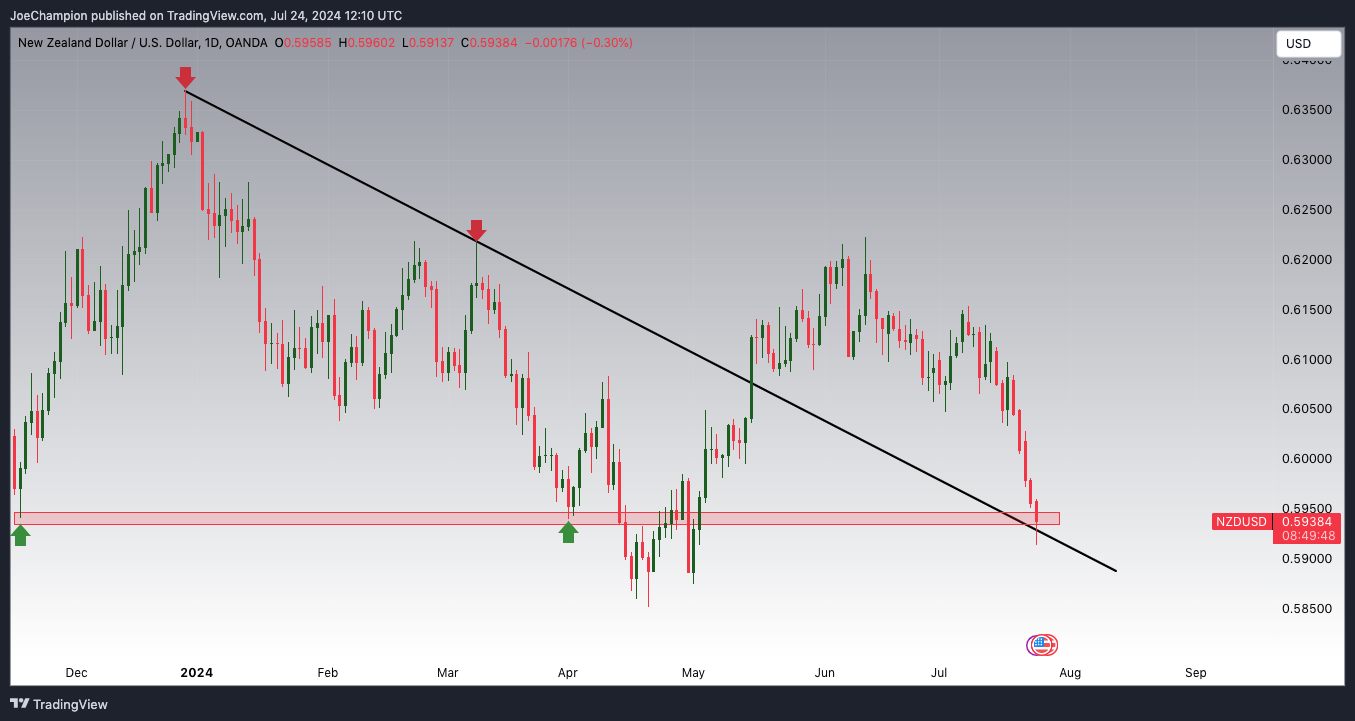Click the TradingView logo at bottom left
This screenshot has width=1355, height=721.
coord(58,704)
